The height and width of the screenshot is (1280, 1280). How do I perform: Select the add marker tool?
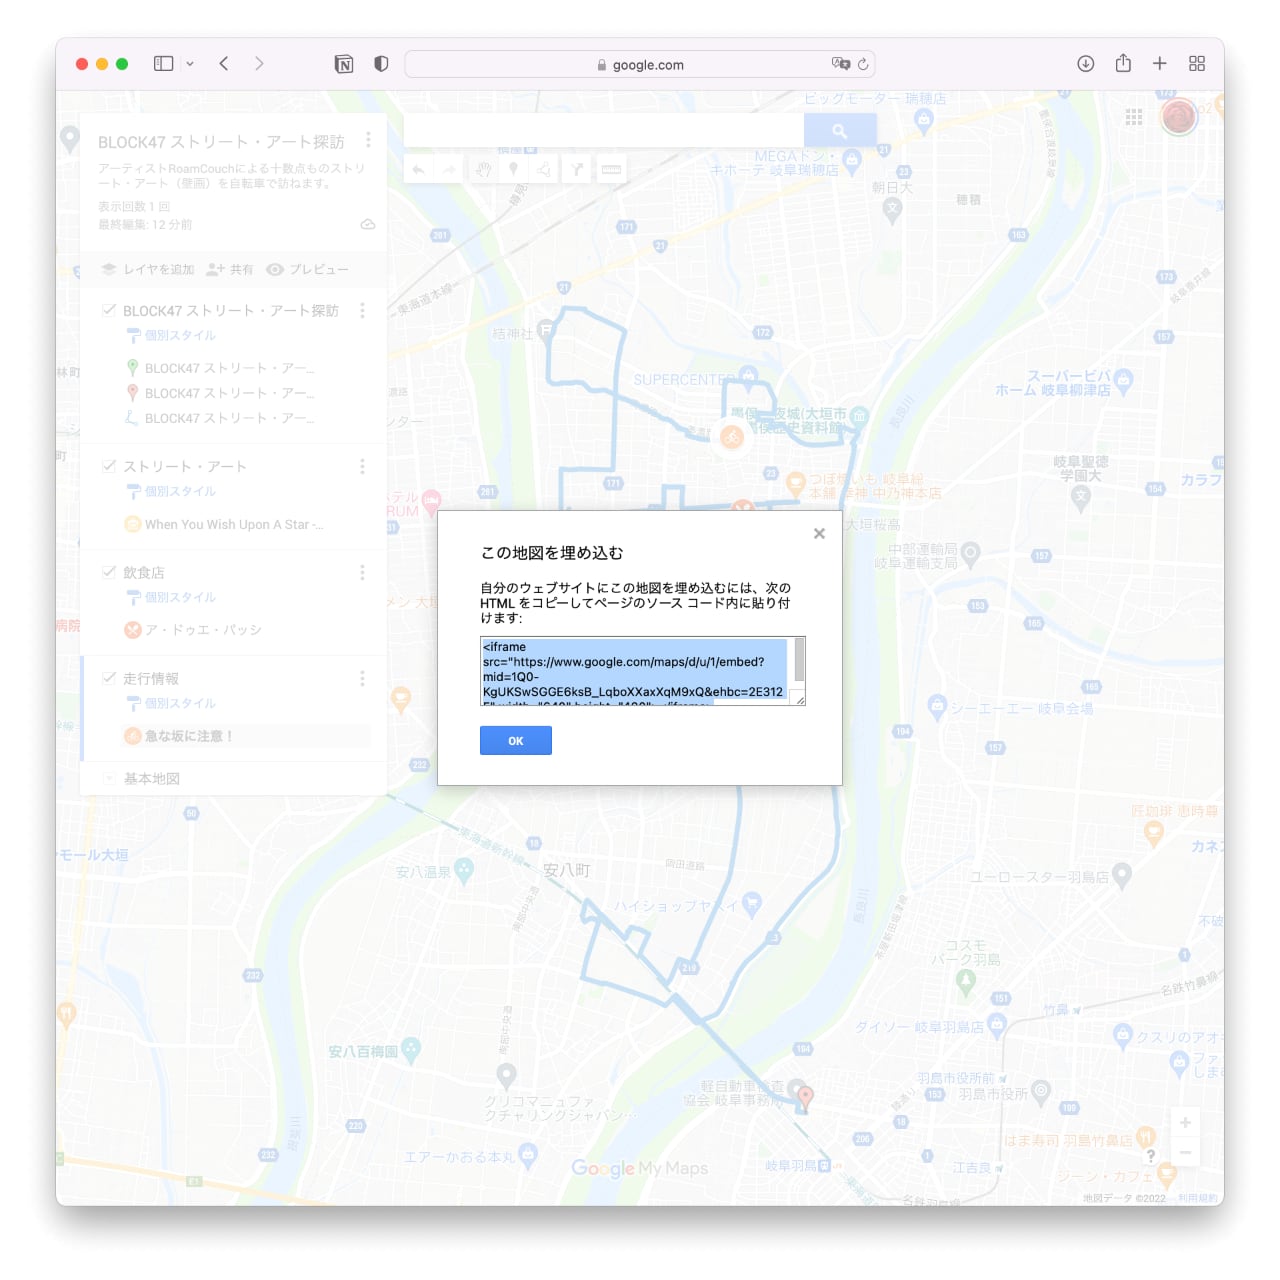point(514,169)
